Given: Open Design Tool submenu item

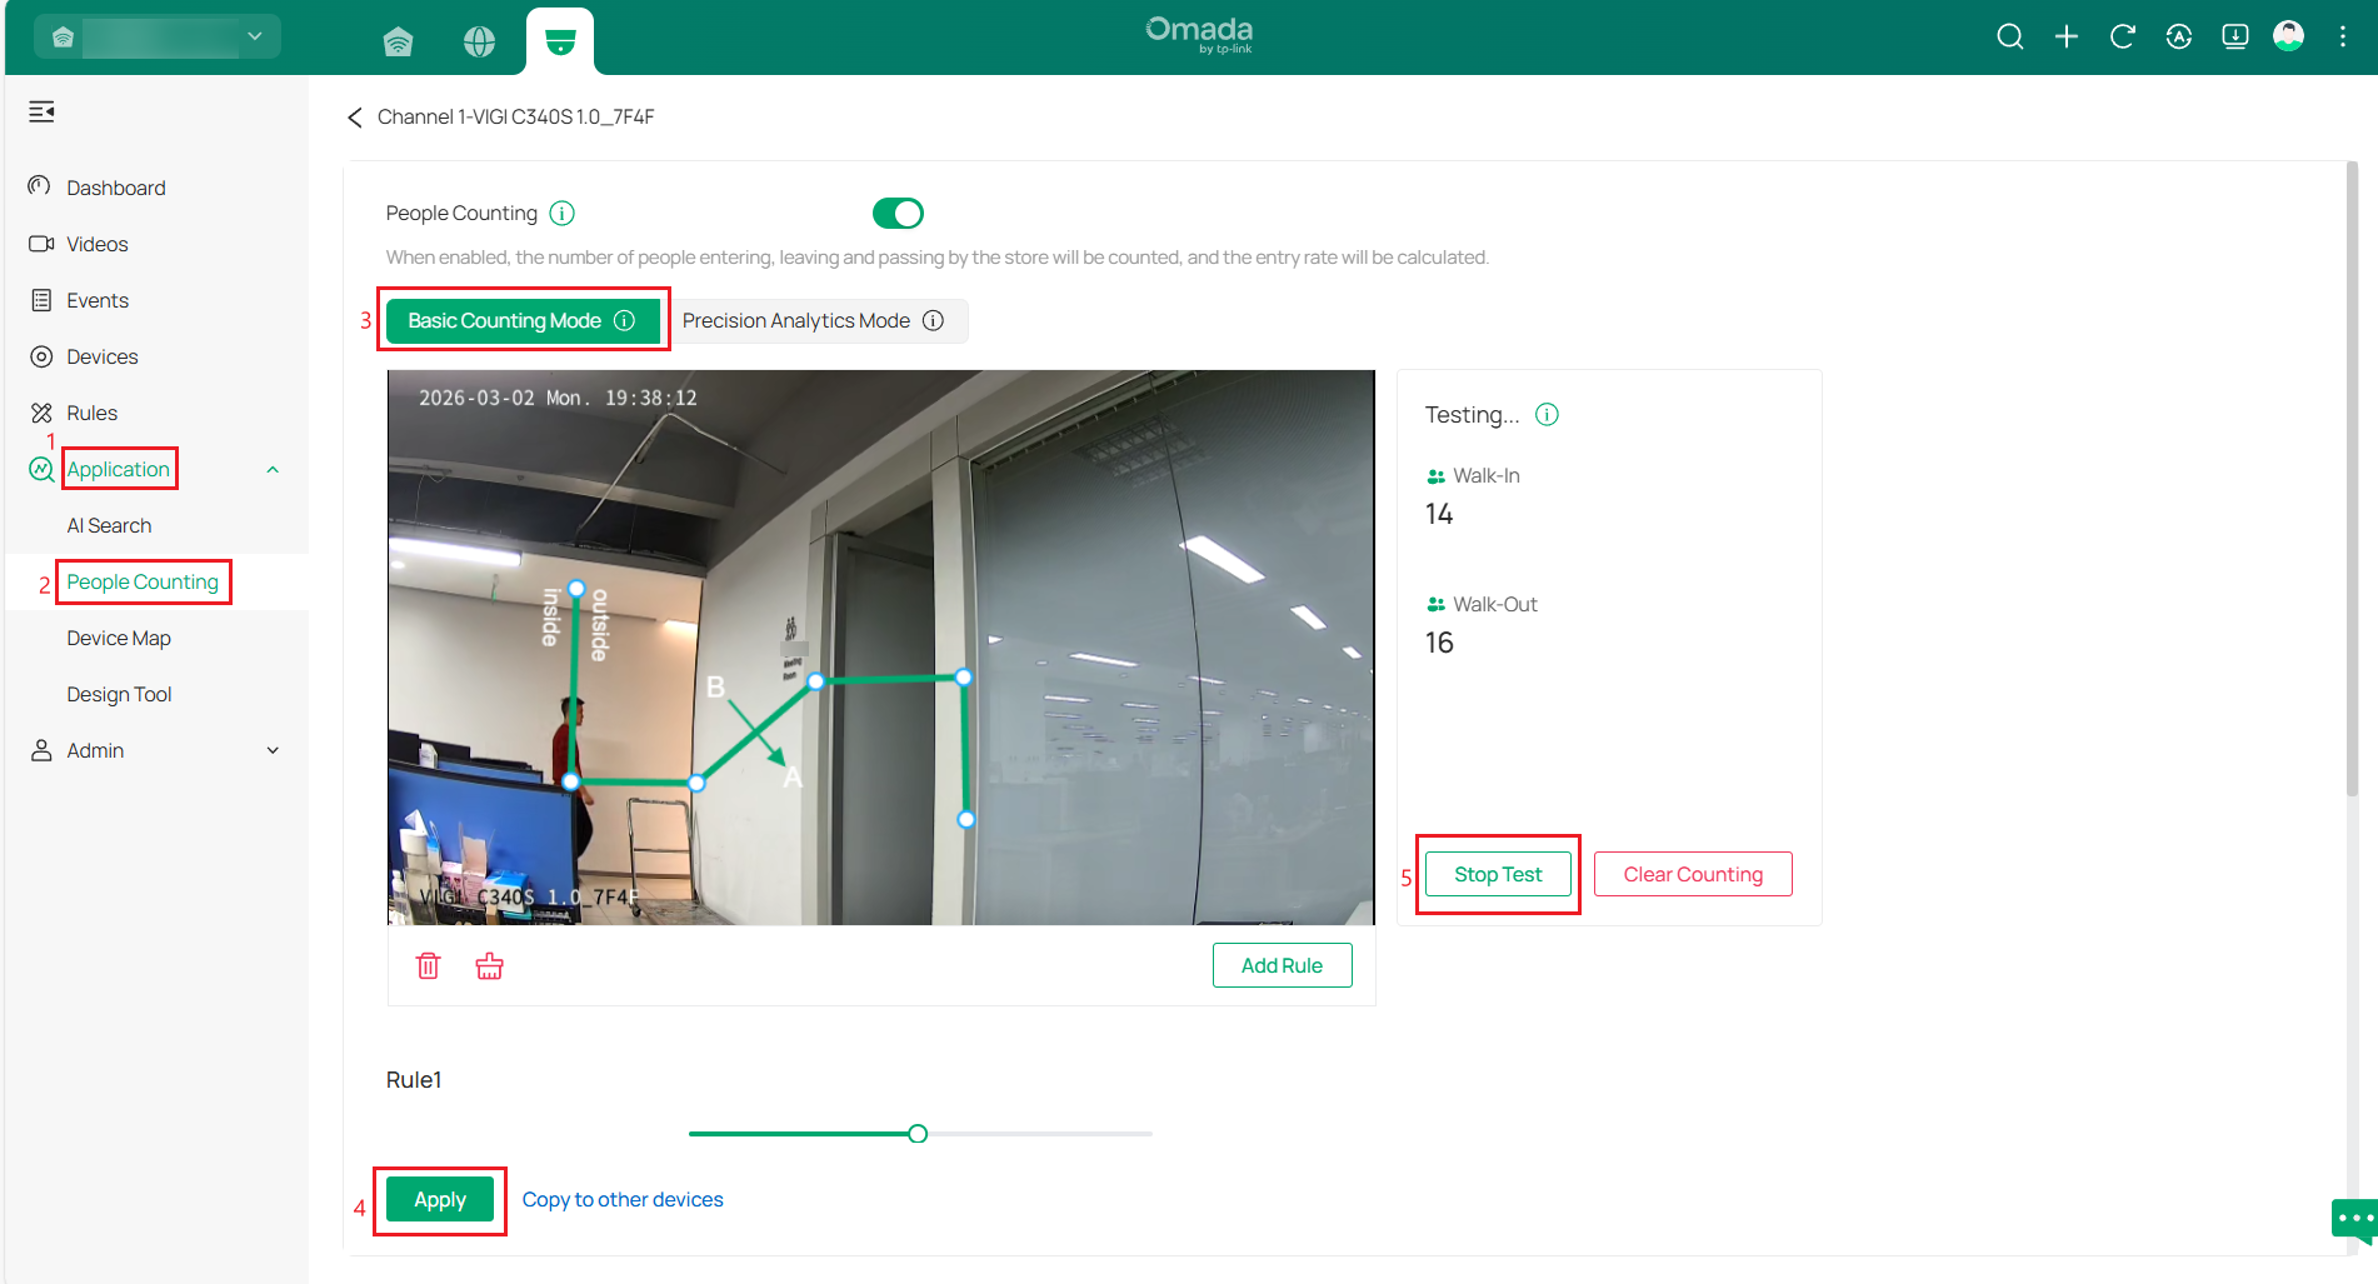Looking at the screenshot, I should [x=119, y=694].
